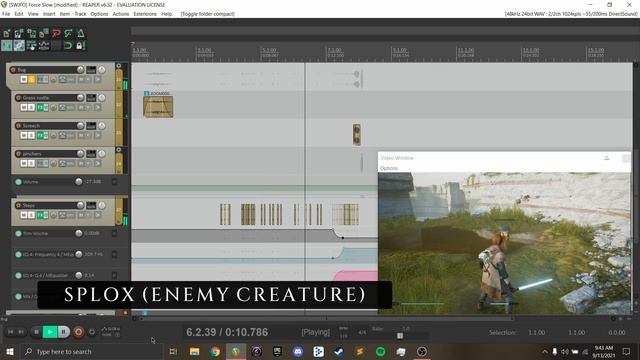The height and width of the screenshot is (360, 640).
Task: Click the playback rate slider
Action: 400,336
